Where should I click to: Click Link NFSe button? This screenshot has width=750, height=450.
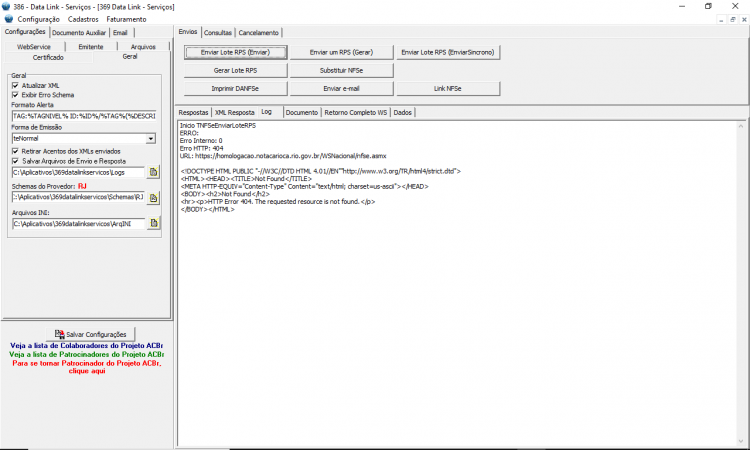pyautogui.click(x=448, y=89)
